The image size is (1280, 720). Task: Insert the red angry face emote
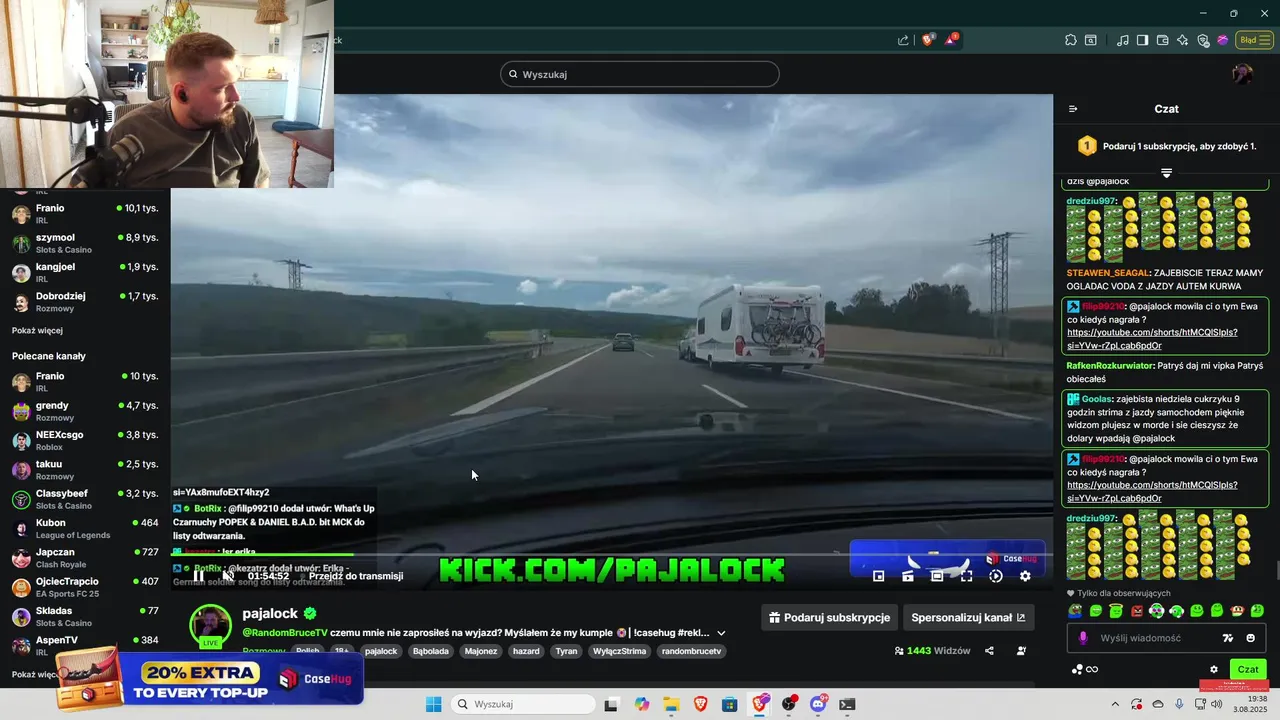(x=1136, y=610)
